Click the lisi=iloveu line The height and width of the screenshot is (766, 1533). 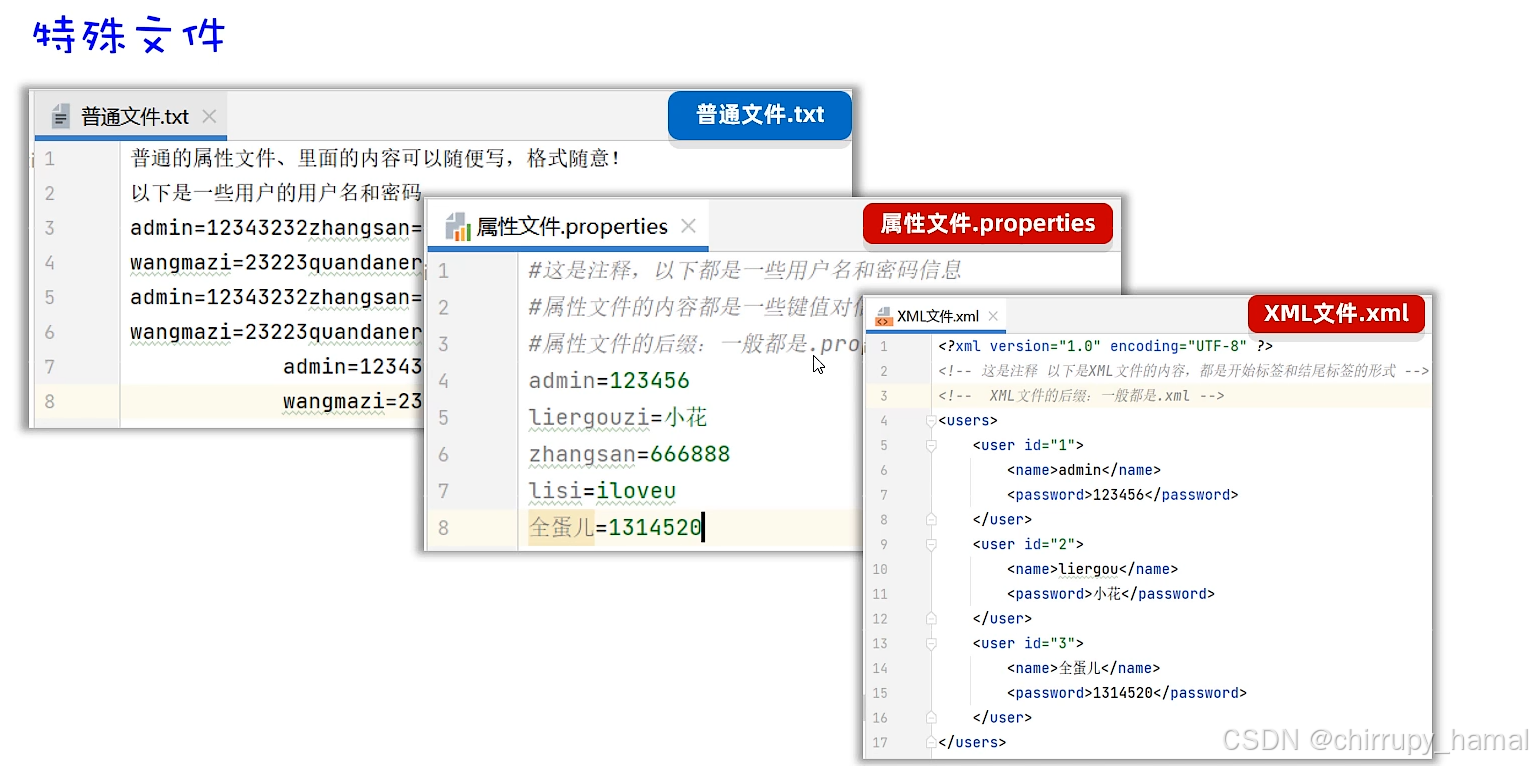pyautogui.click(x=603, y=491)
